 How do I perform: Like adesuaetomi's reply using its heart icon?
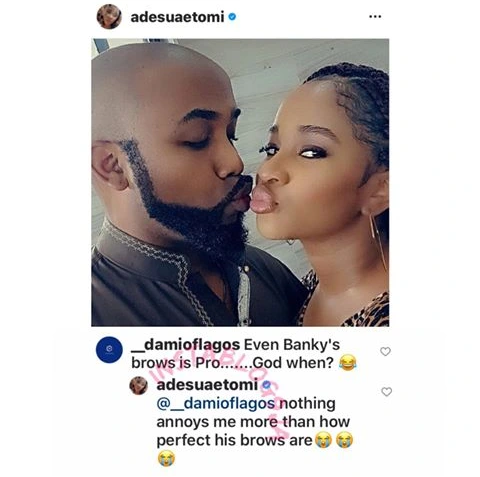click(x=386, y=392)
